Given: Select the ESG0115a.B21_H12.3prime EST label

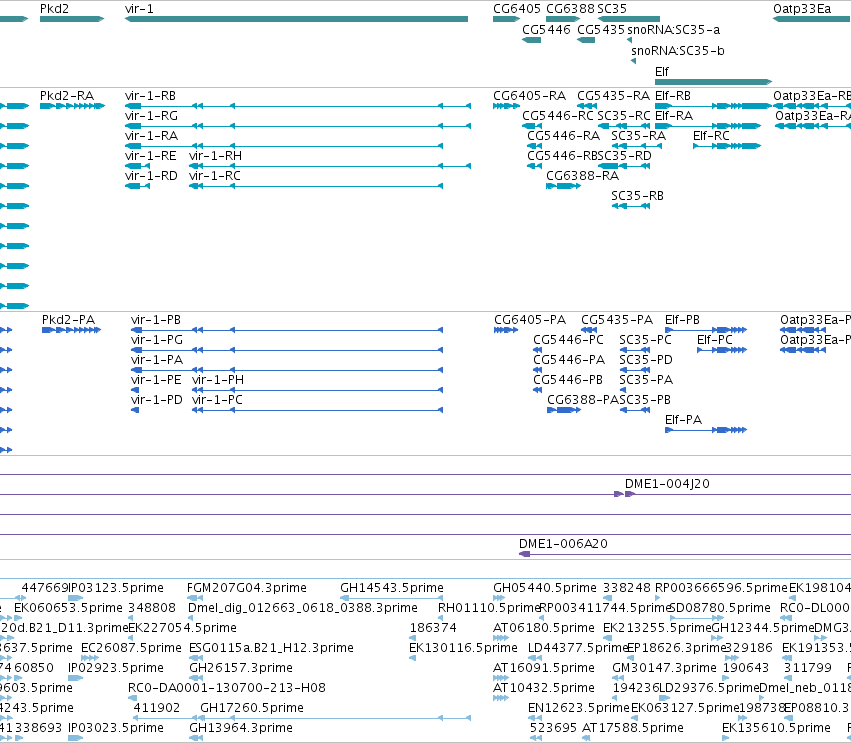Looking at the screenshot, I should point(271,648).
